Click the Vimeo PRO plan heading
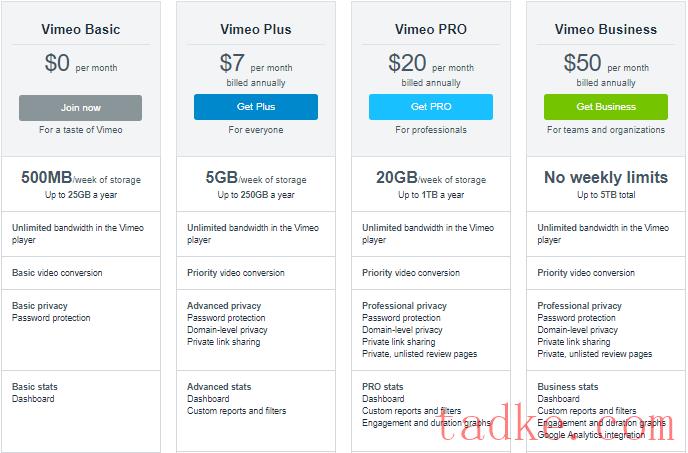Screen dimensions: 688x453 pyautogui.click(x=430, y=29)
